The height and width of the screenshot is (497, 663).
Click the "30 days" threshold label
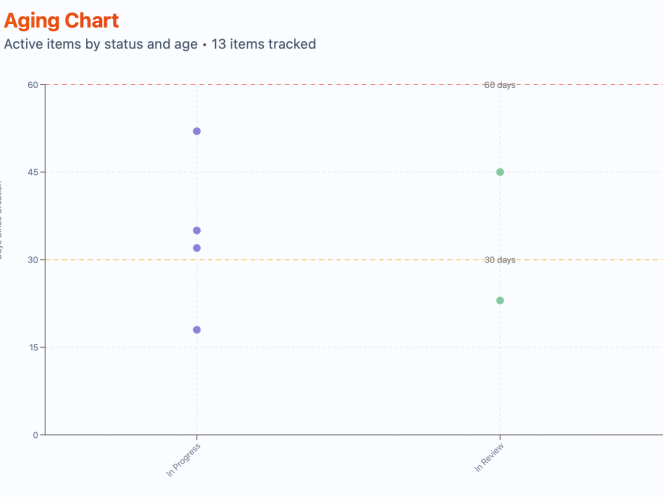(x=500, y=260)
